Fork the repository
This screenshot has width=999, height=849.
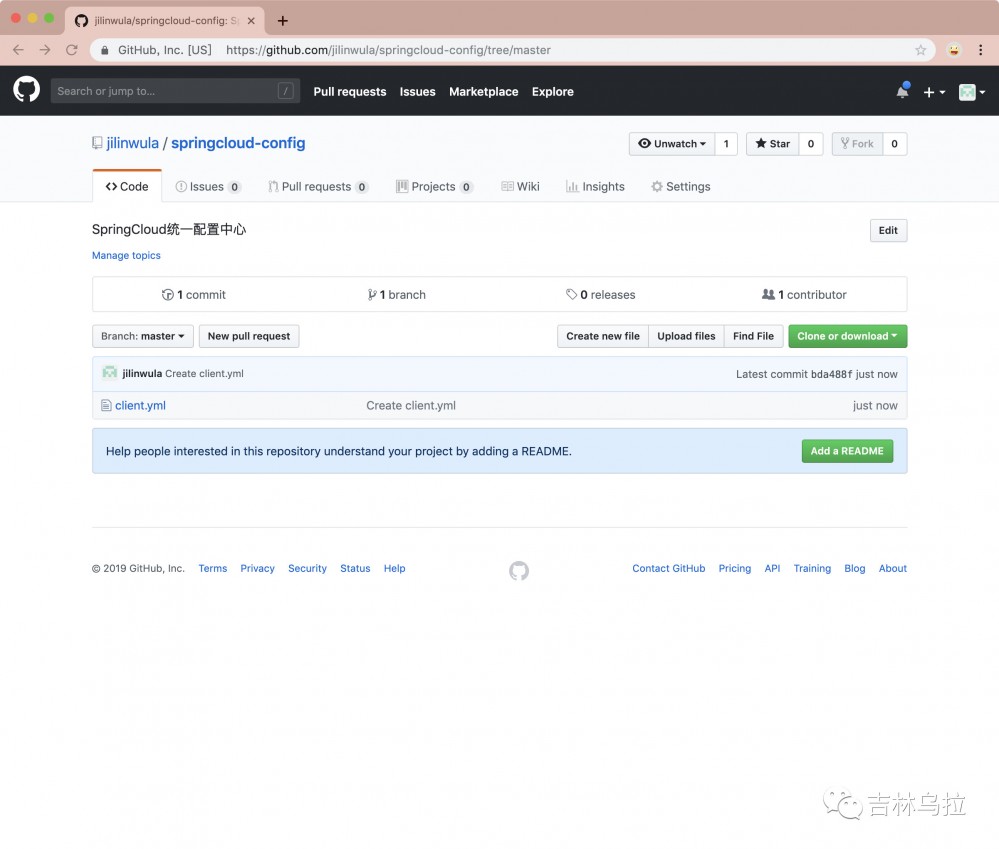pyautogui.click(x=857, y=144)
